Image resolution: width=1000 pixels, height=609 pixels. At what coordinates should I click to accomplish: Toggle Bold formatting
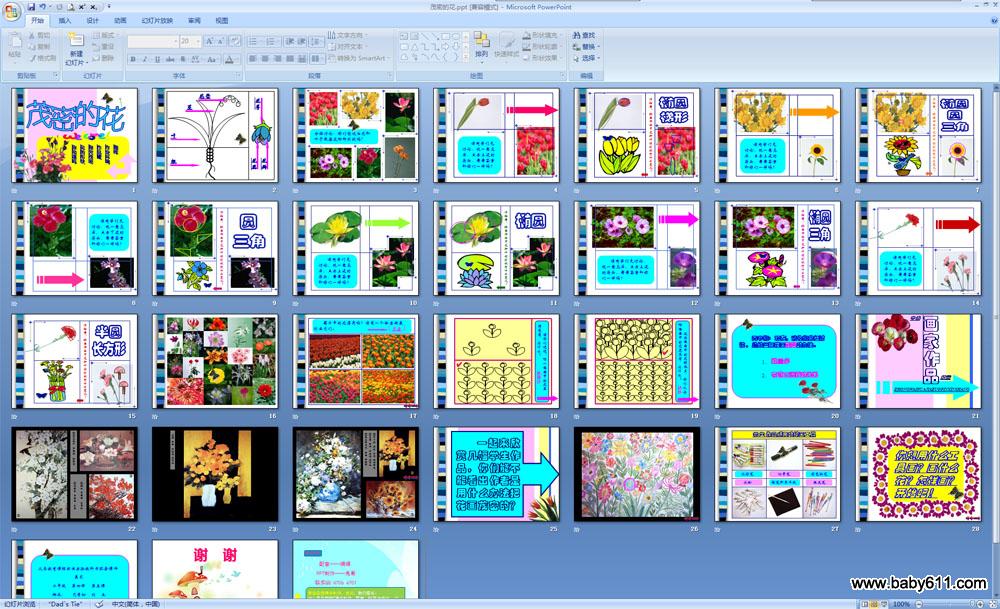tap(133, 59)
